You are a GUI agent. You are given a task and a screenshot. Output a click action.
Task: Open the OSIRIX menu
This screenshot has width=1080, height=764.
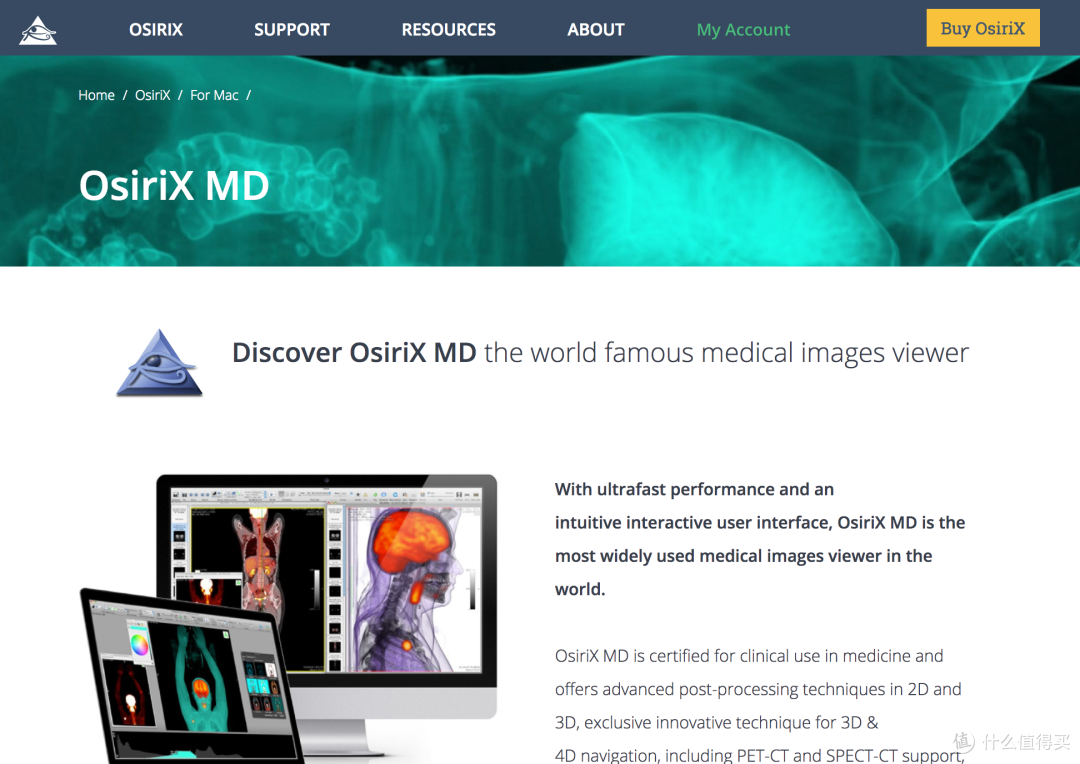156,30
